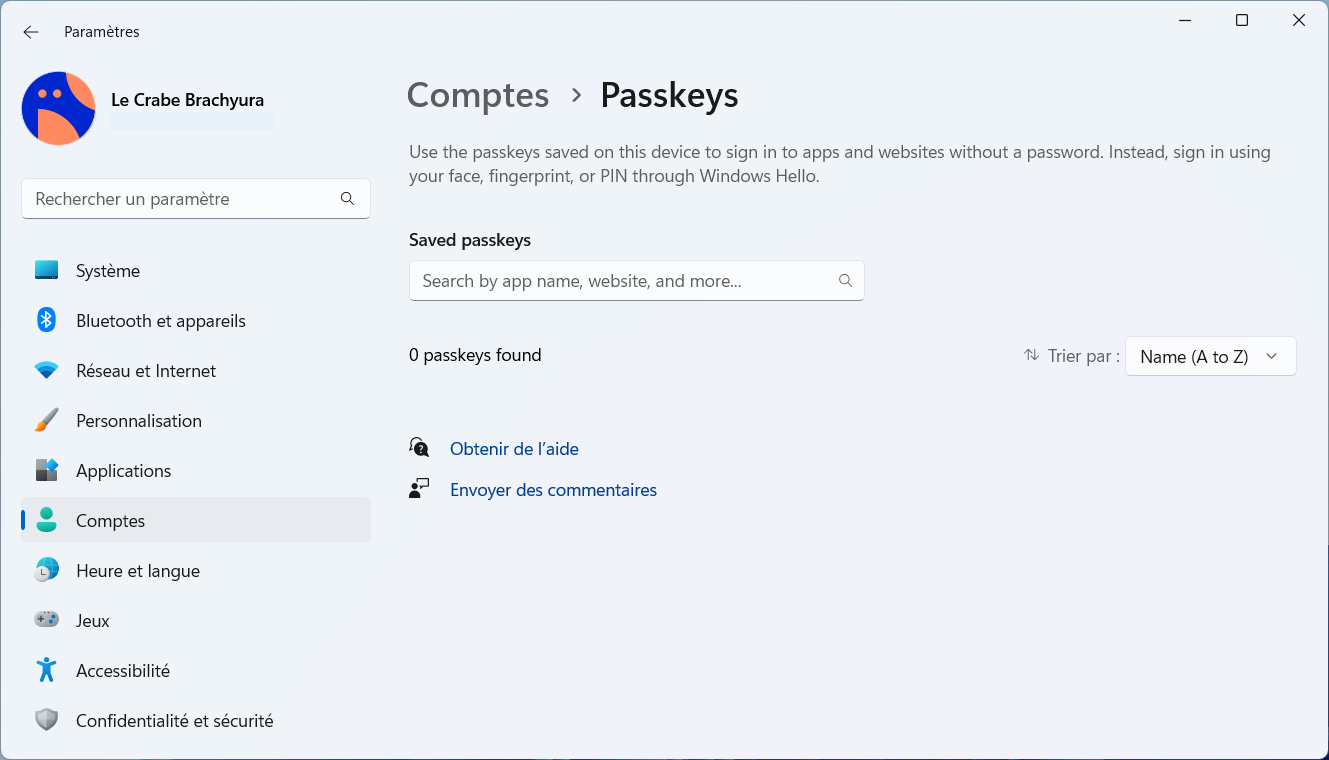Image resolution: width=1329 pixels, height=760 pixels.
Task: Click Envoyer des commentaires link
Action: [x=553, y=490]
